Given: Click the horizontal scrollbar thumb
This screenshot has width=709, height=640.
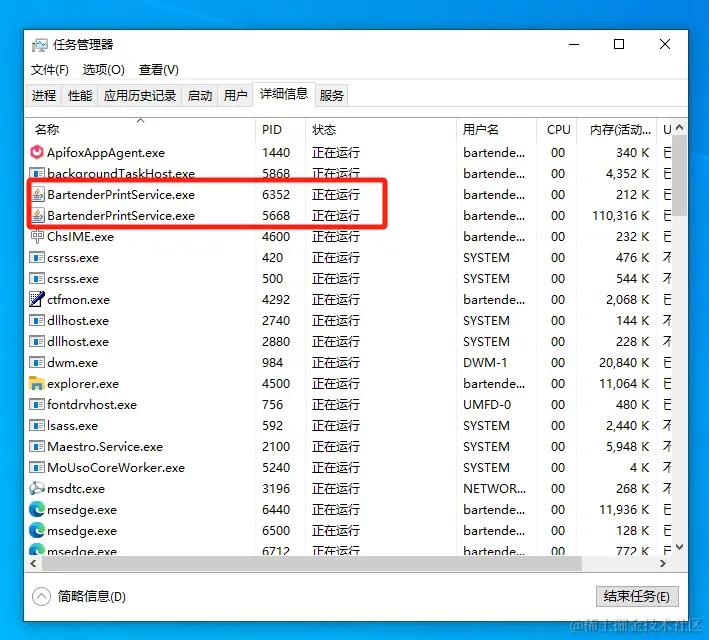Looking at the screenshot, I should pos(312,564).
